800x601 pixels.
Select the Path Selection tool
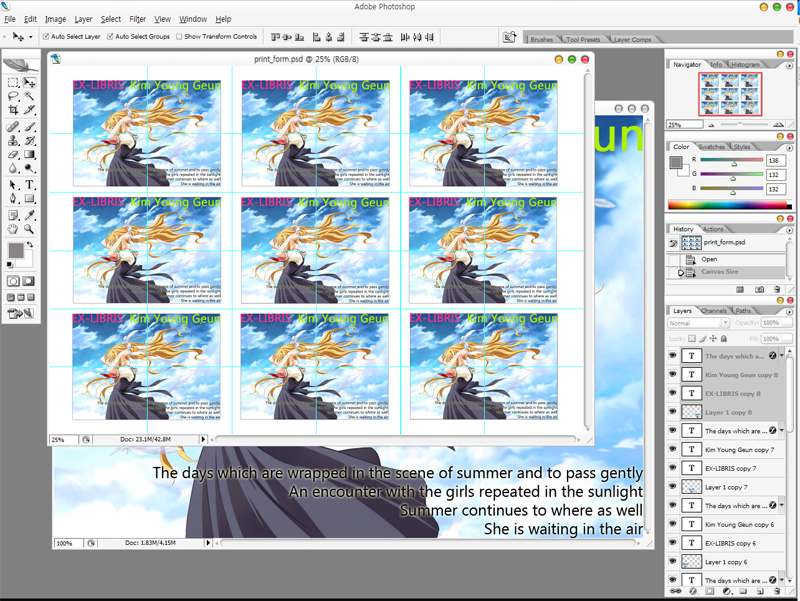pos(13,185)
